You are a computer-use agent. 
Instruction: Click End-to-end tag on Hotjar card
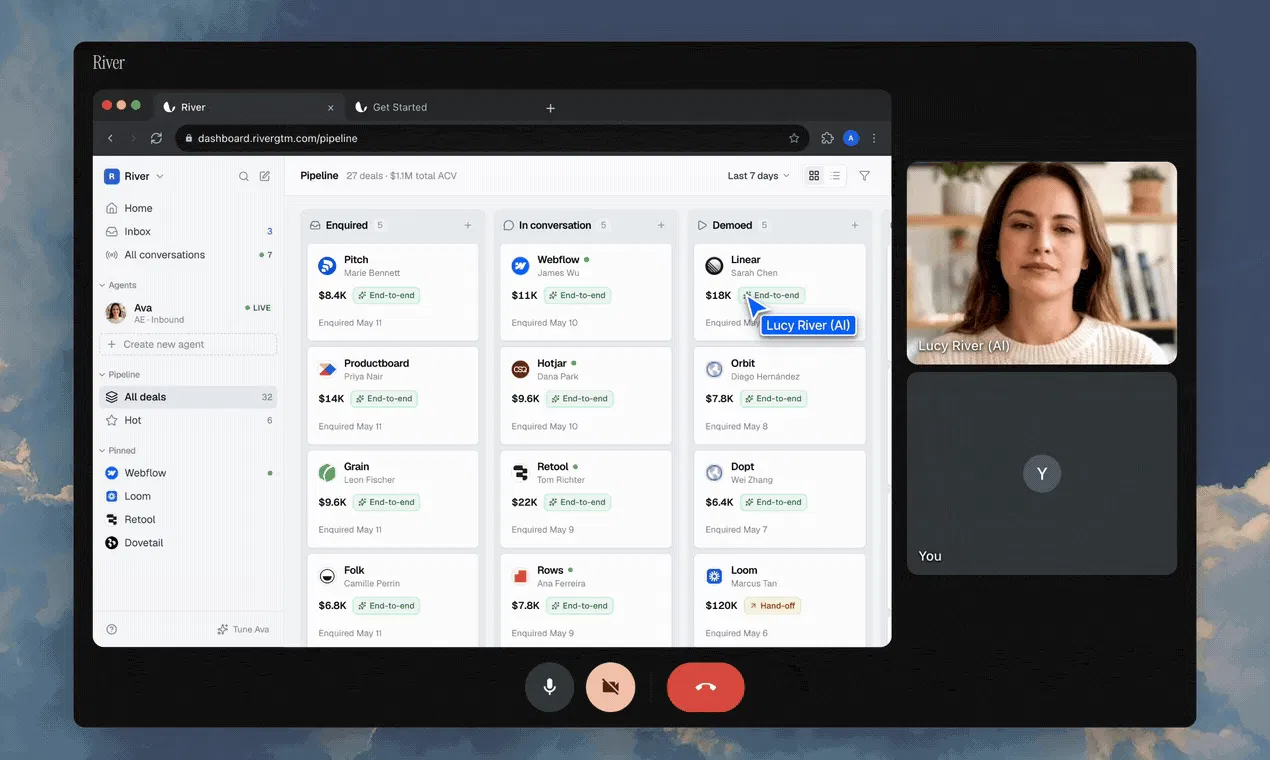[x=579, y=398]
